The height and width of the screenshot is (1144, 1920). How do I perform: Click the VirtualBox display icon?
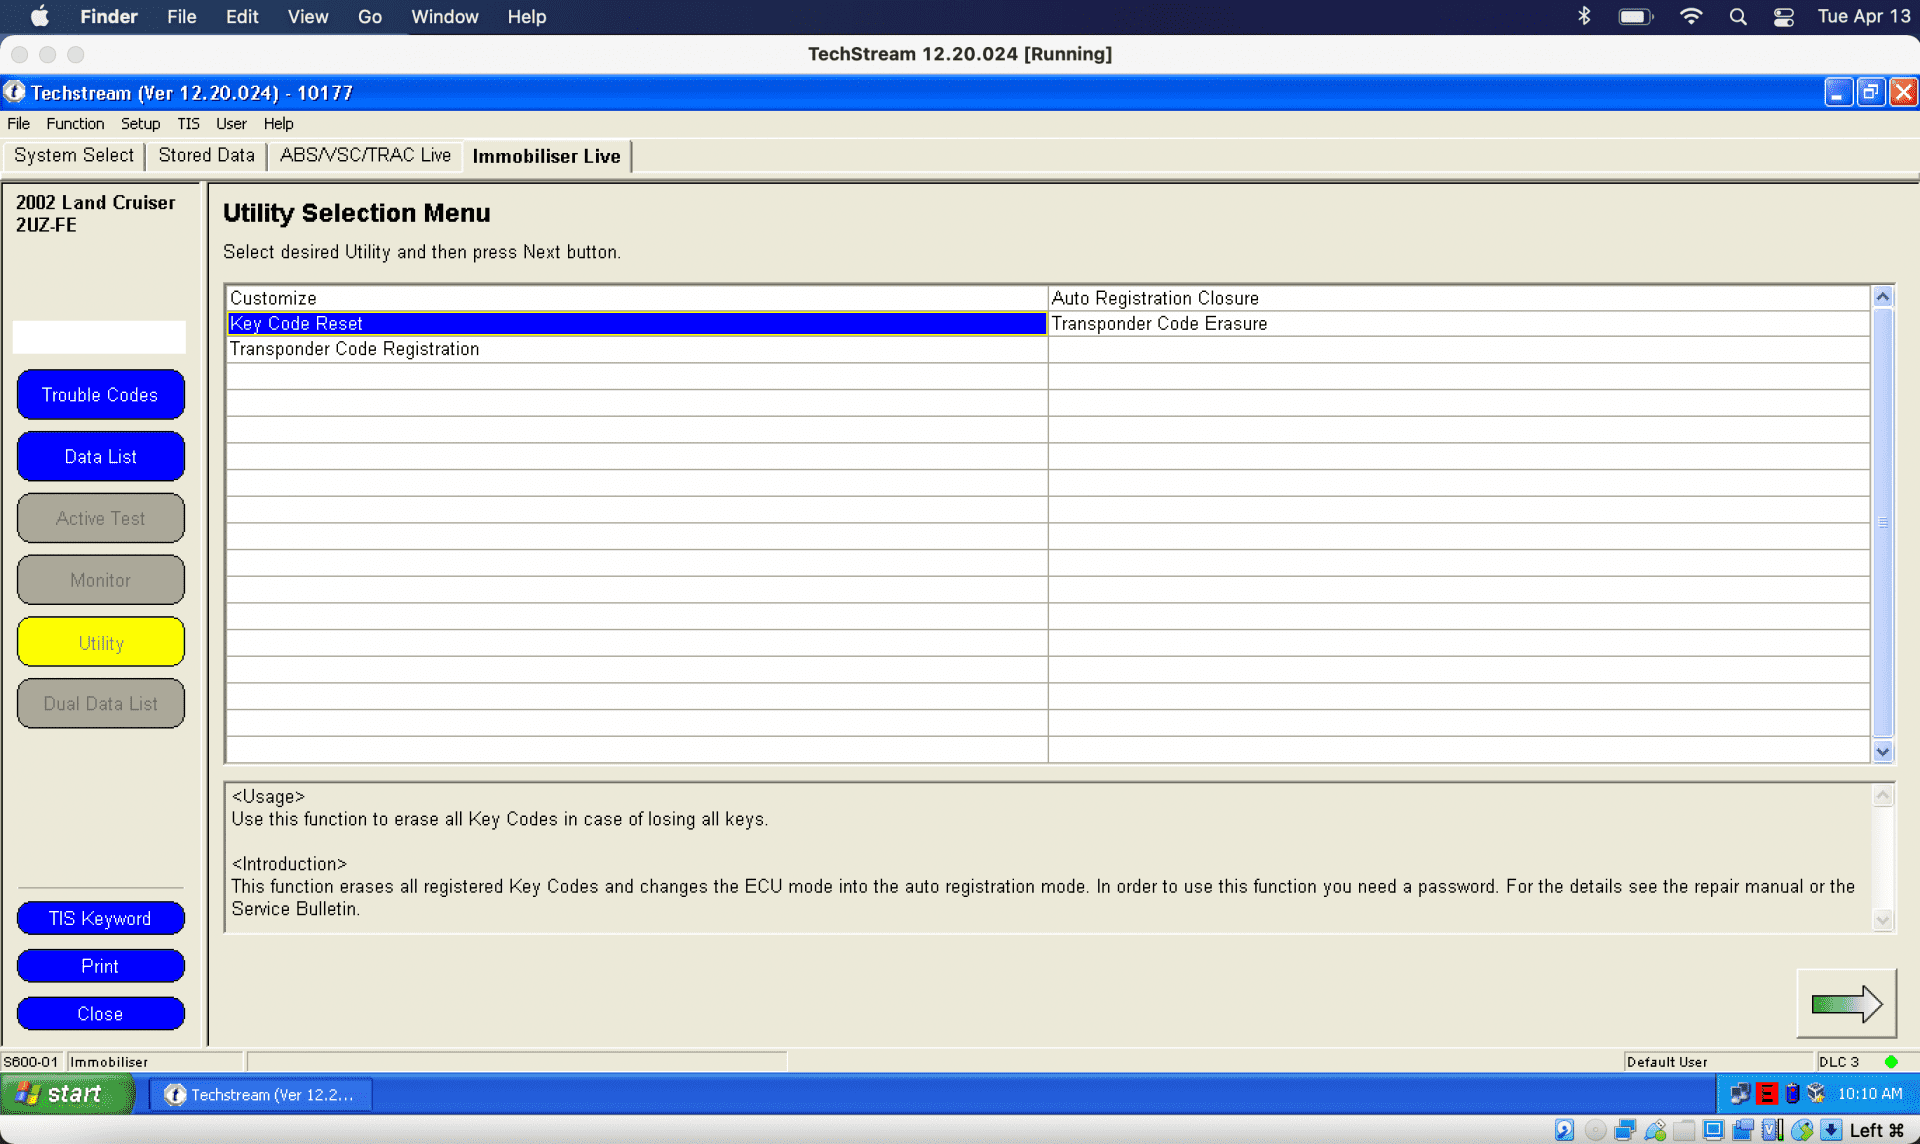pos(1713,1130)
